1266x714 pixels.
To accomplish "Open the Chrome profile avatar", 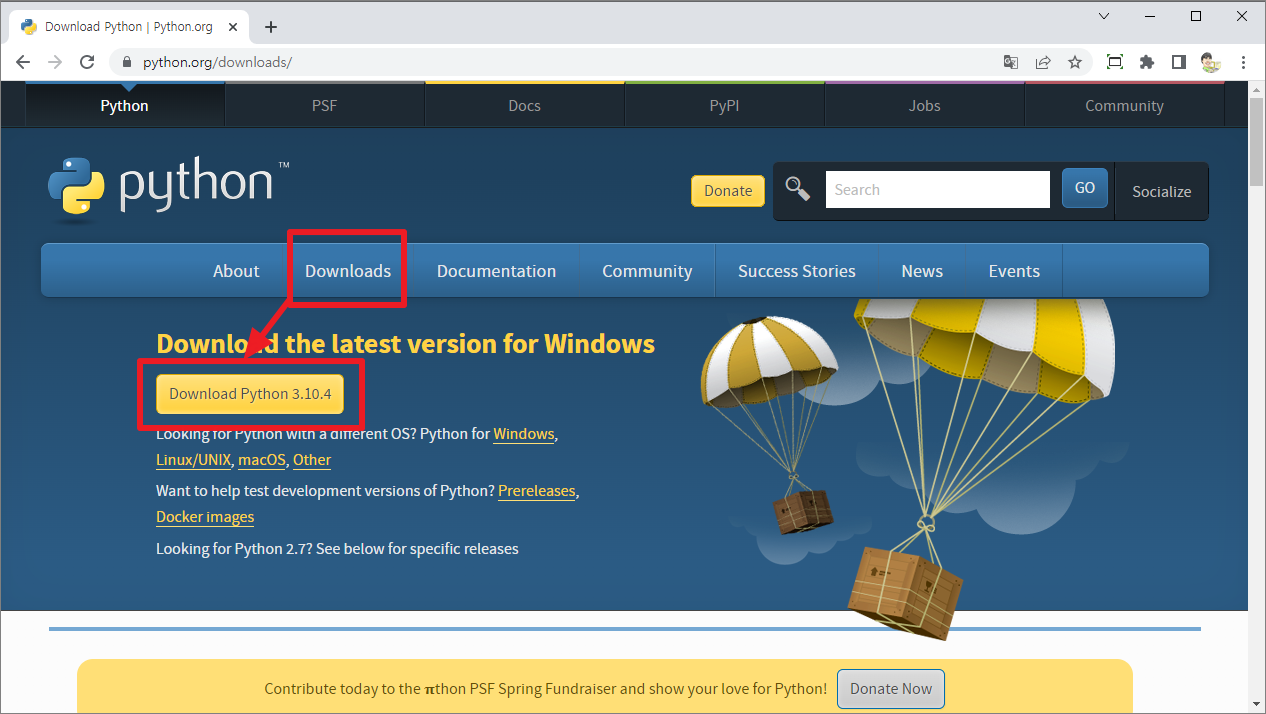I will pos(1211,62).
